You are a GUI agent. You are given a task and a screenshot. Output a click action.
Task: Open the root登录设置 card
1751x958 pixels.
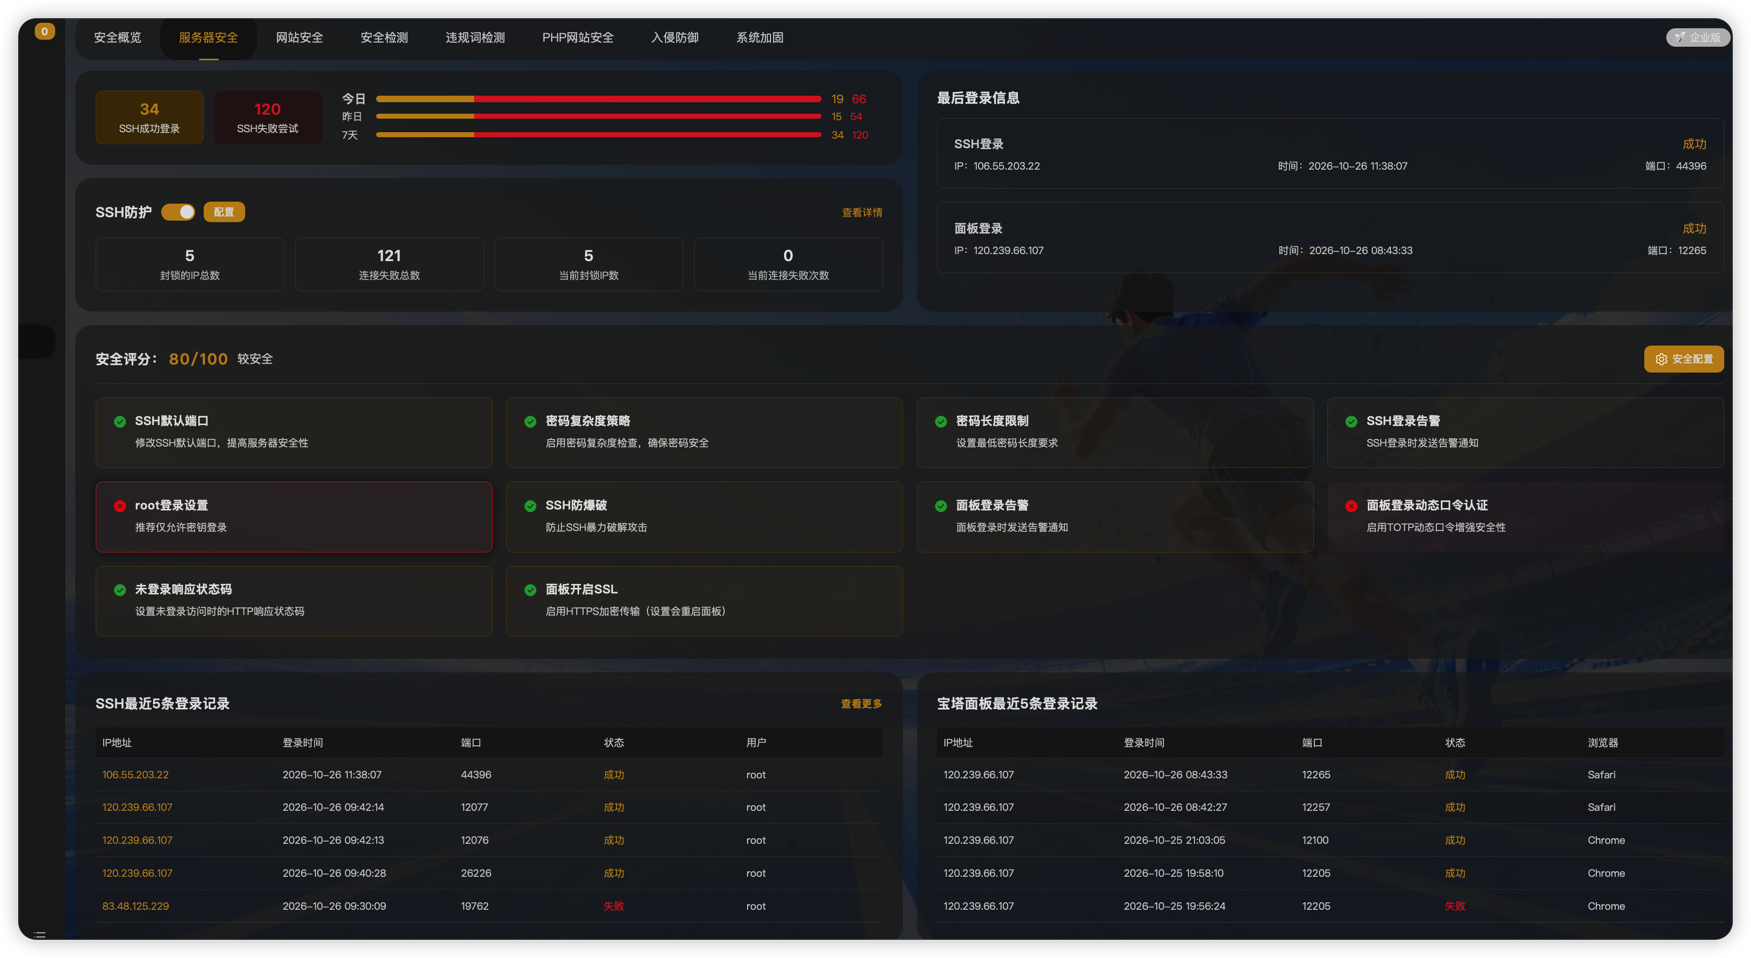coord(294,517)
